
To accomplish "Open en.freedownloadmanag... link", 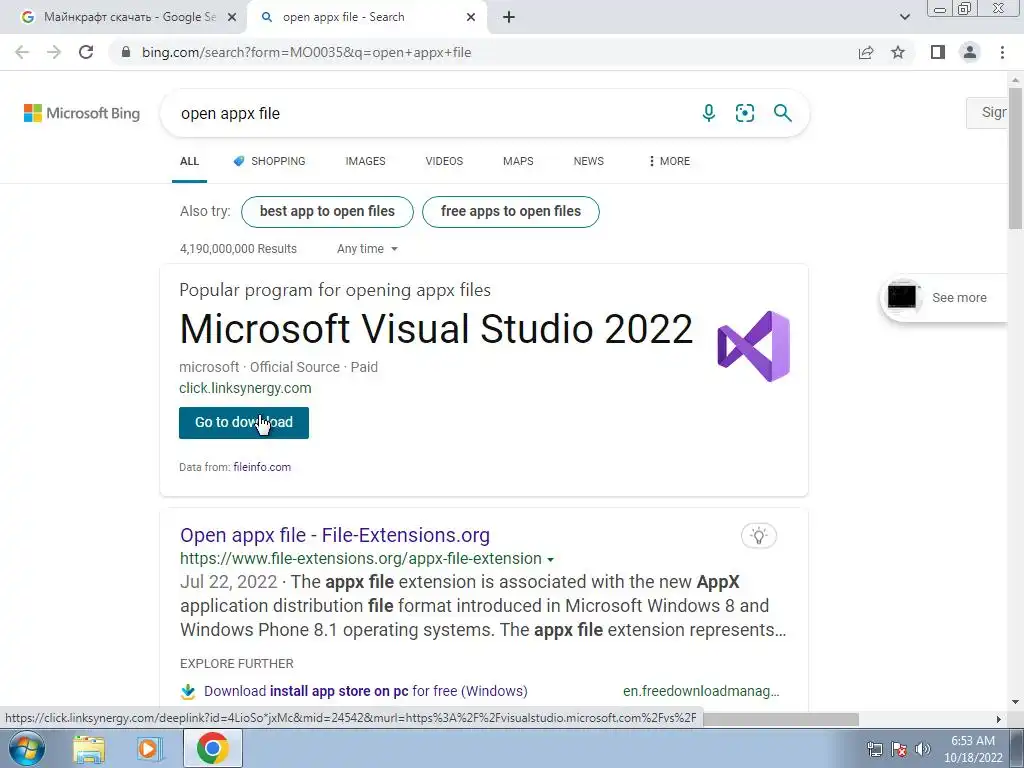I will [x=701, y=691].
